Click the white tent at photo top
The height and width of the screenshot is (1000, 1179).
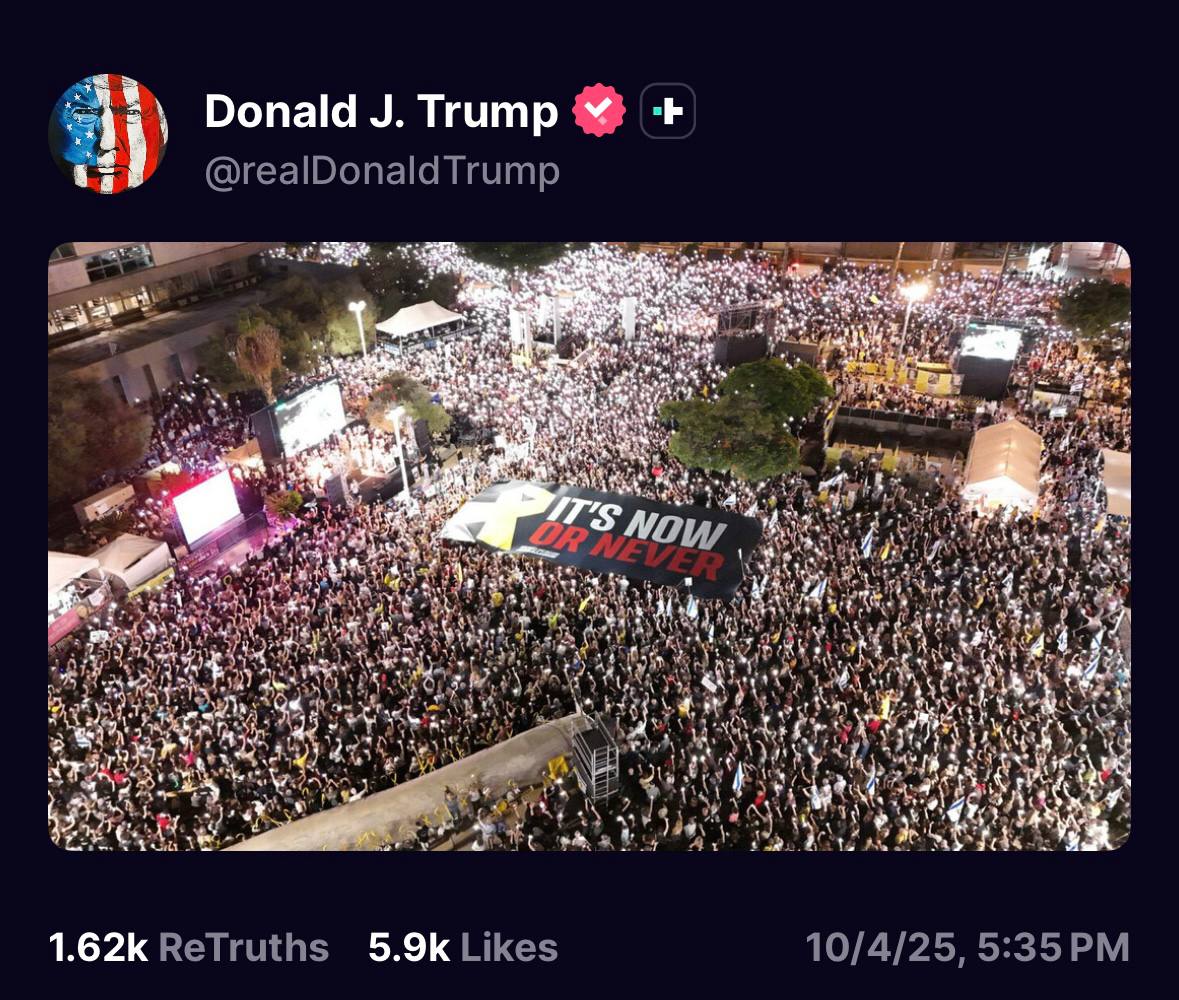[x=419, y=320]
